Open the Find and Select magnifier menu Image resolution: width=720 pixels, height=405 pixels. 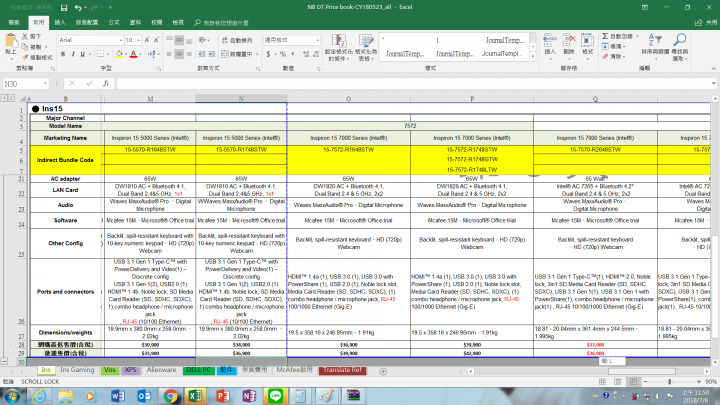tap(680, 47)
